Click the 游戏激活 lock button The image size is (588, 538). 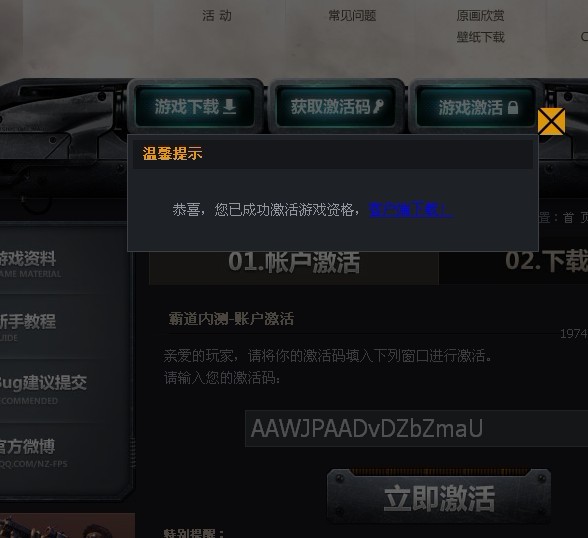click(476, 106)
